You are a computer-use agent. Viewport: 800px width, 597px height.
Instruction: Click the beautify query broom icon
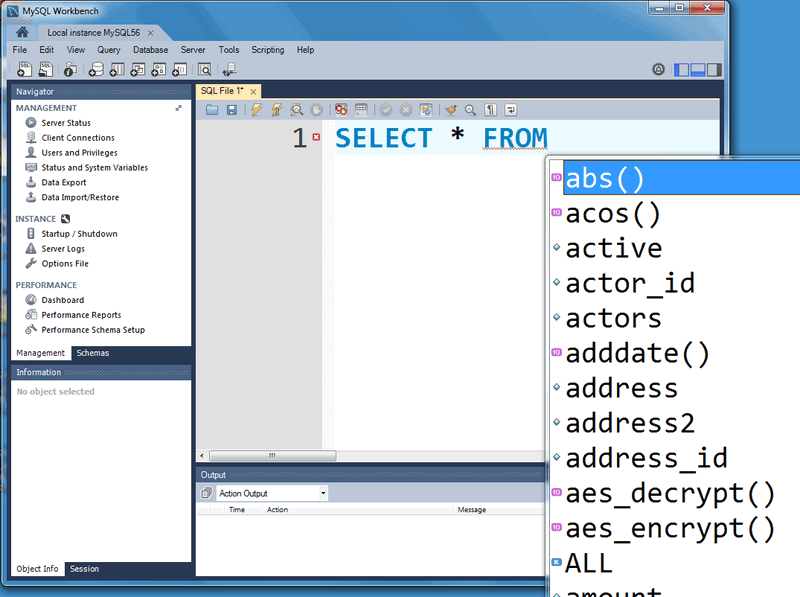(451, 110)
